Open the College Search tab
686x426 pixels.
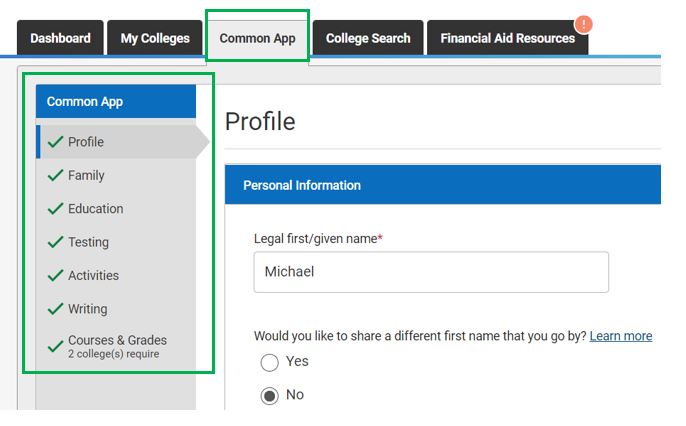pos(368,39)
